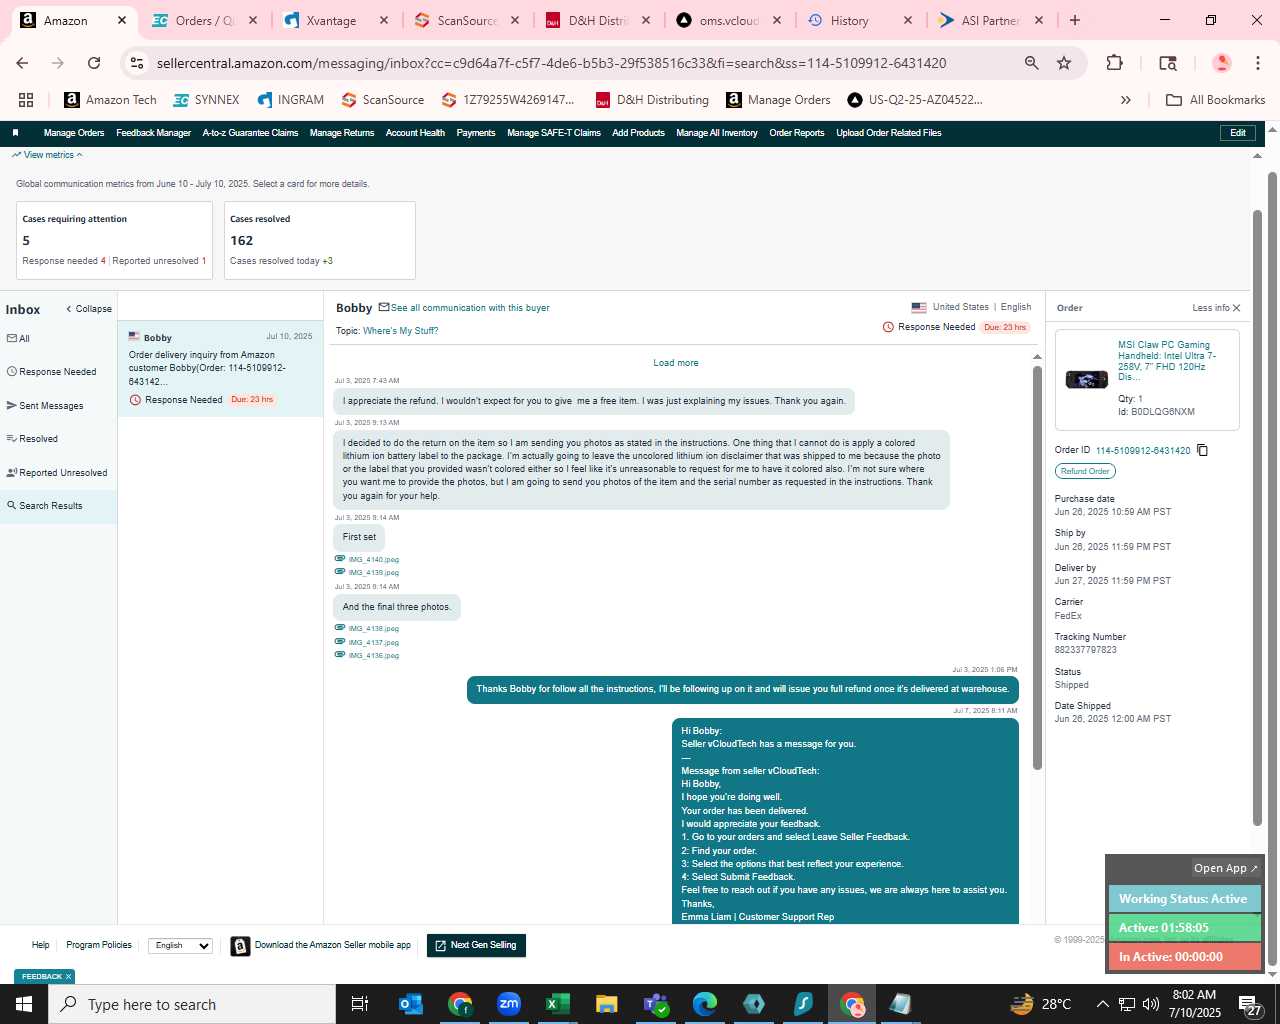Collapse the View metrics section
The height and width of the screenshot is (1024, 1280).
[x=47, y=155]
